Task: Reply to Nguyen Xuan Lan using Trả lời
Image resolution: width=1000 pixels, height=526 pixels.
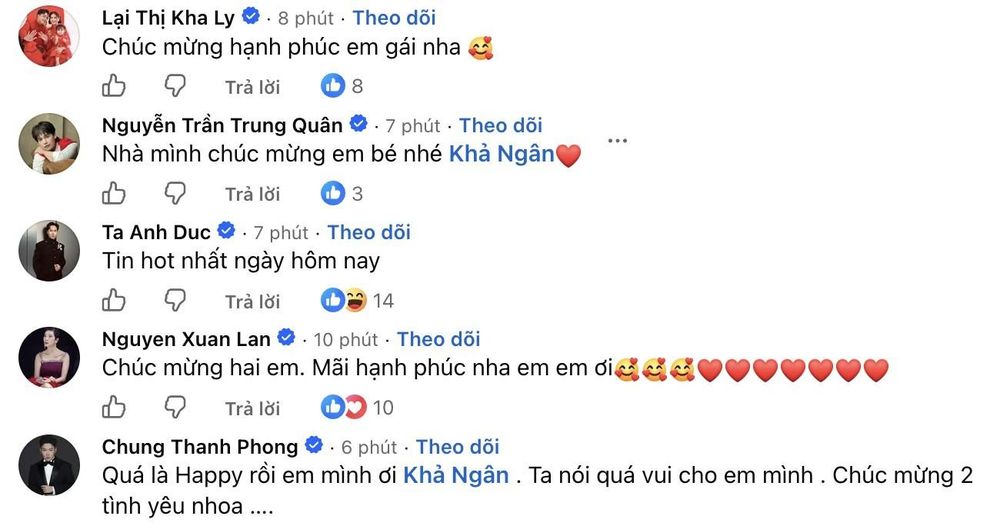Action: point(253,408)
